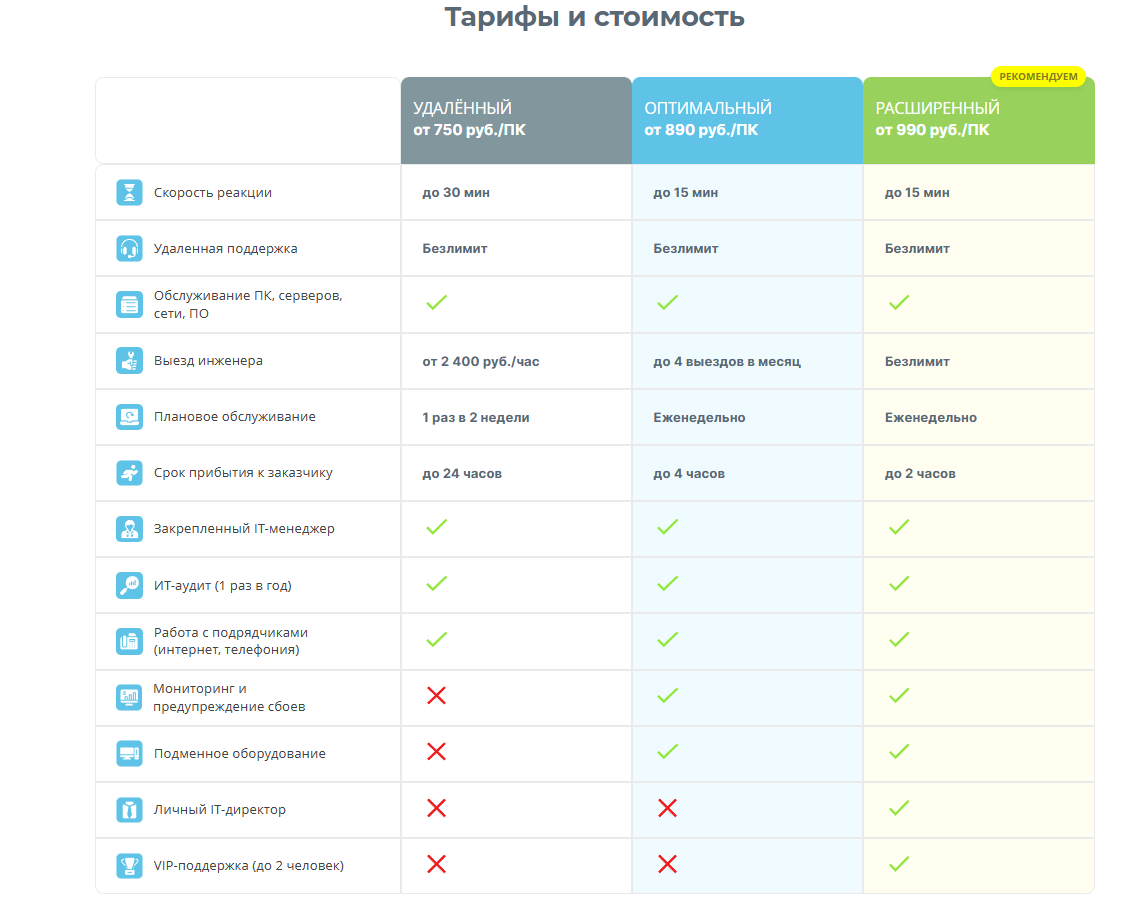
Task: Click the laptop icon for Плановое обслуживание
Action: click(x=130, y=417)
